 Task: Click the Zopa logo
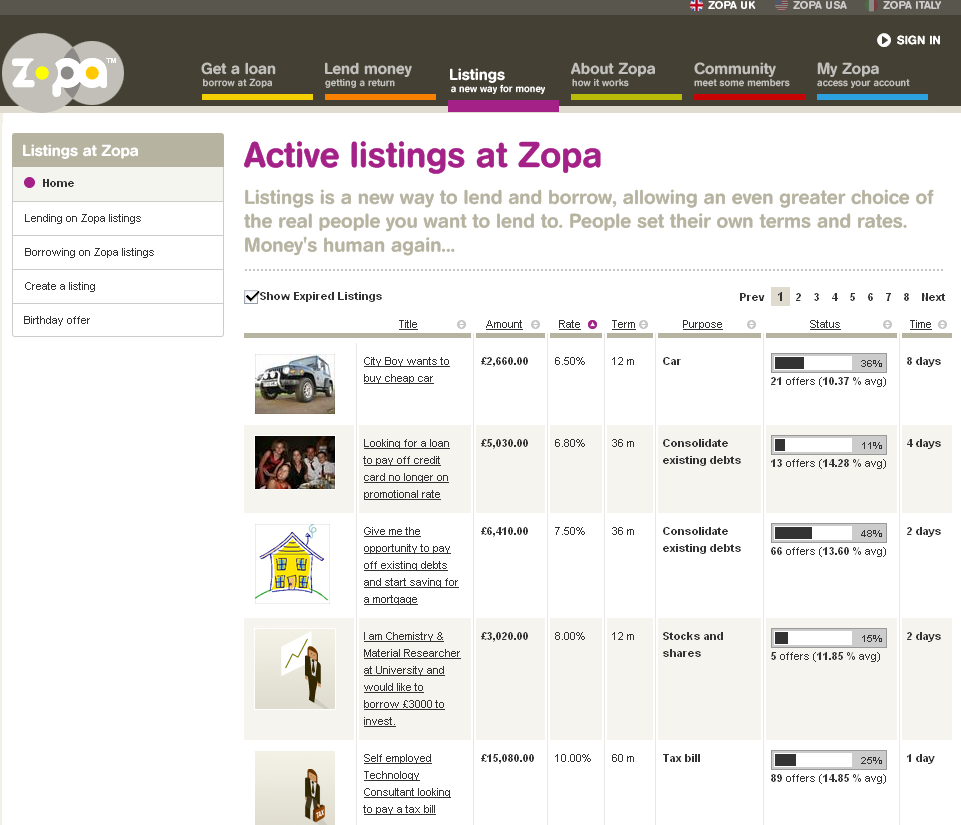63,72
